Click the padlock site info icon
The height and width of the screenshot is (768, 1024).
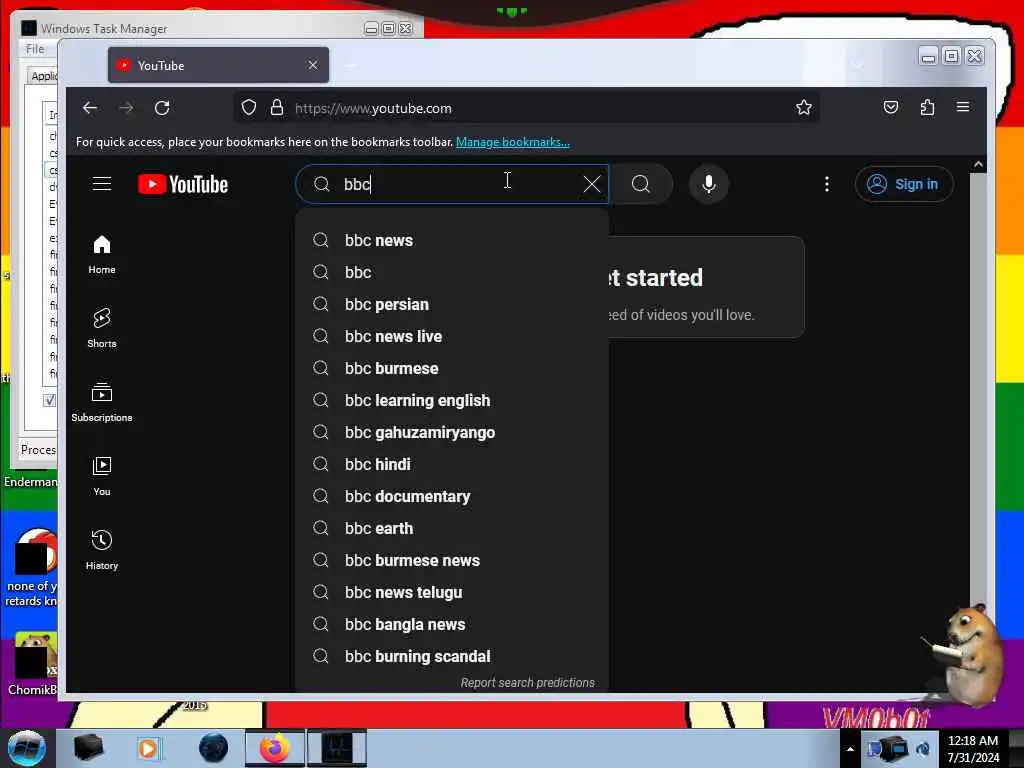277,107
